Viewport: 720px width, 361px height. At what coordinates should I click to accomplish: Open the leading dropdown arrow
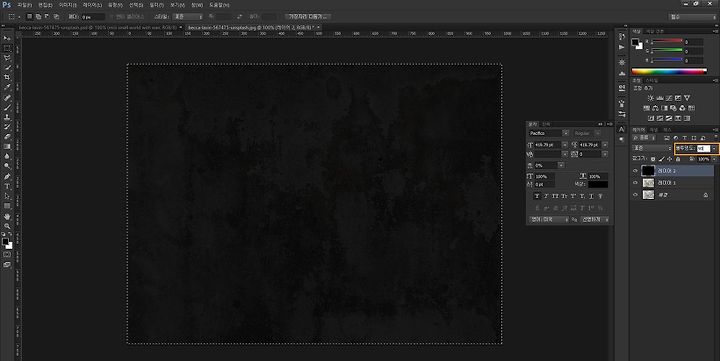coord(605,145)
